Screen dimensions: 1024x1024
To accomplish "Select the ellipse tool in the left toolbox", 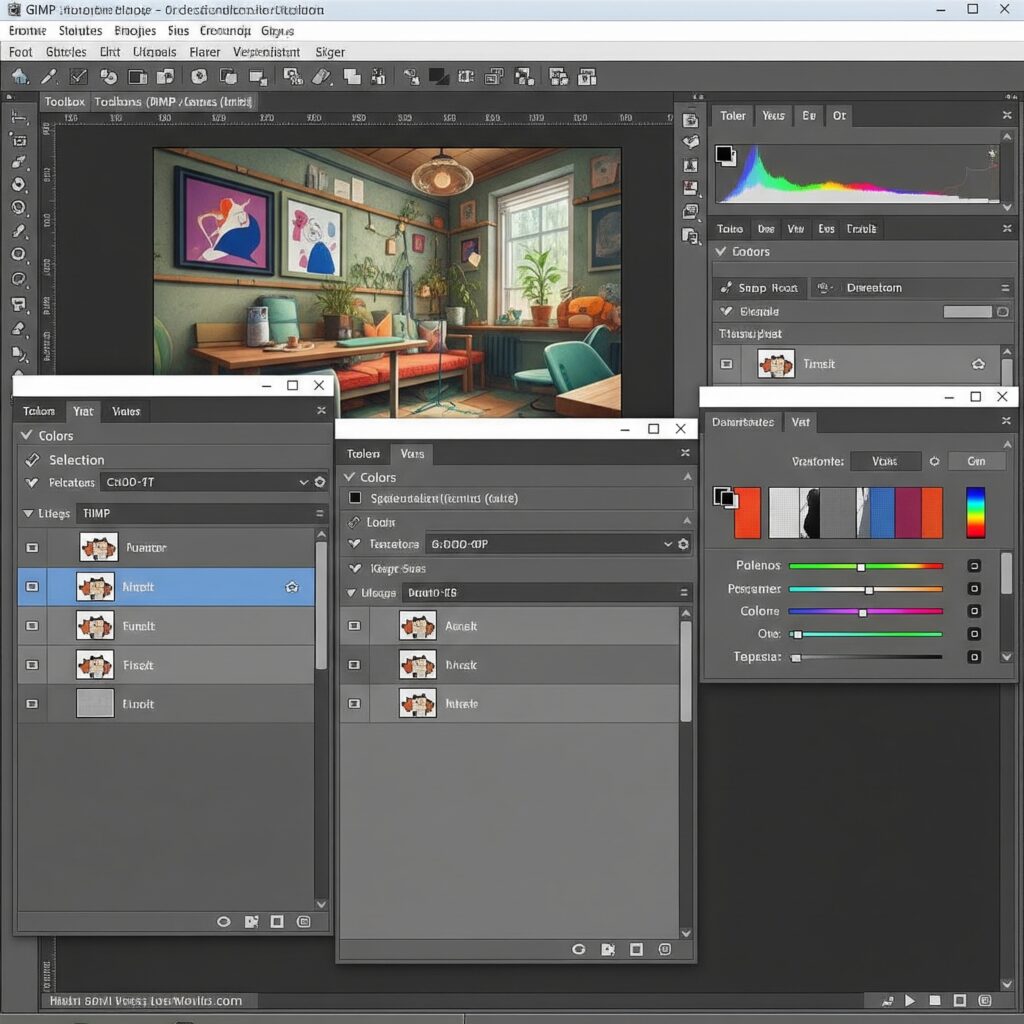I will click(19, 254).
